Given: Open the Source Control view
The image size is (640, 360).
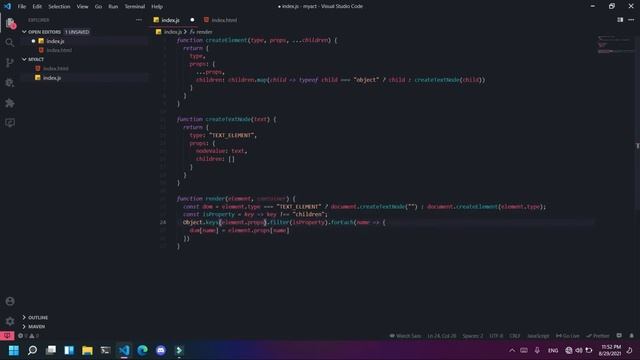Looking at the screenshot, I should (x=10, y=62).
